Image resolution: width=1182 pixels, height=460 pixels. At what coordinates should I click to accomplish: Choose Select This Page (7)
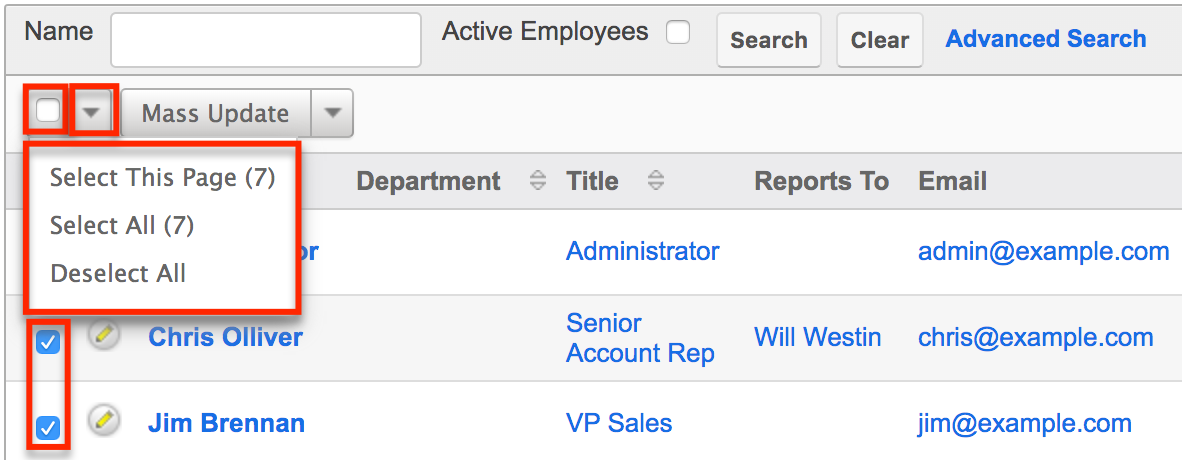pyautogui.click(x=162, y=178)
